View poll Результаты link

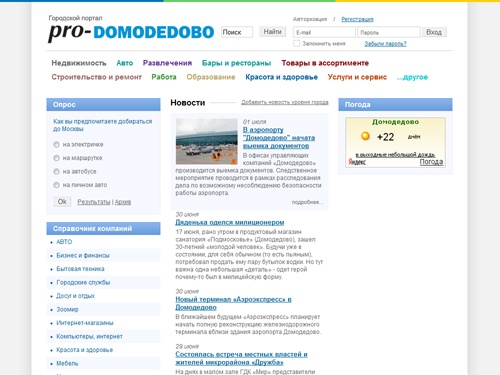pyautogui.click(x=94, y=202)
